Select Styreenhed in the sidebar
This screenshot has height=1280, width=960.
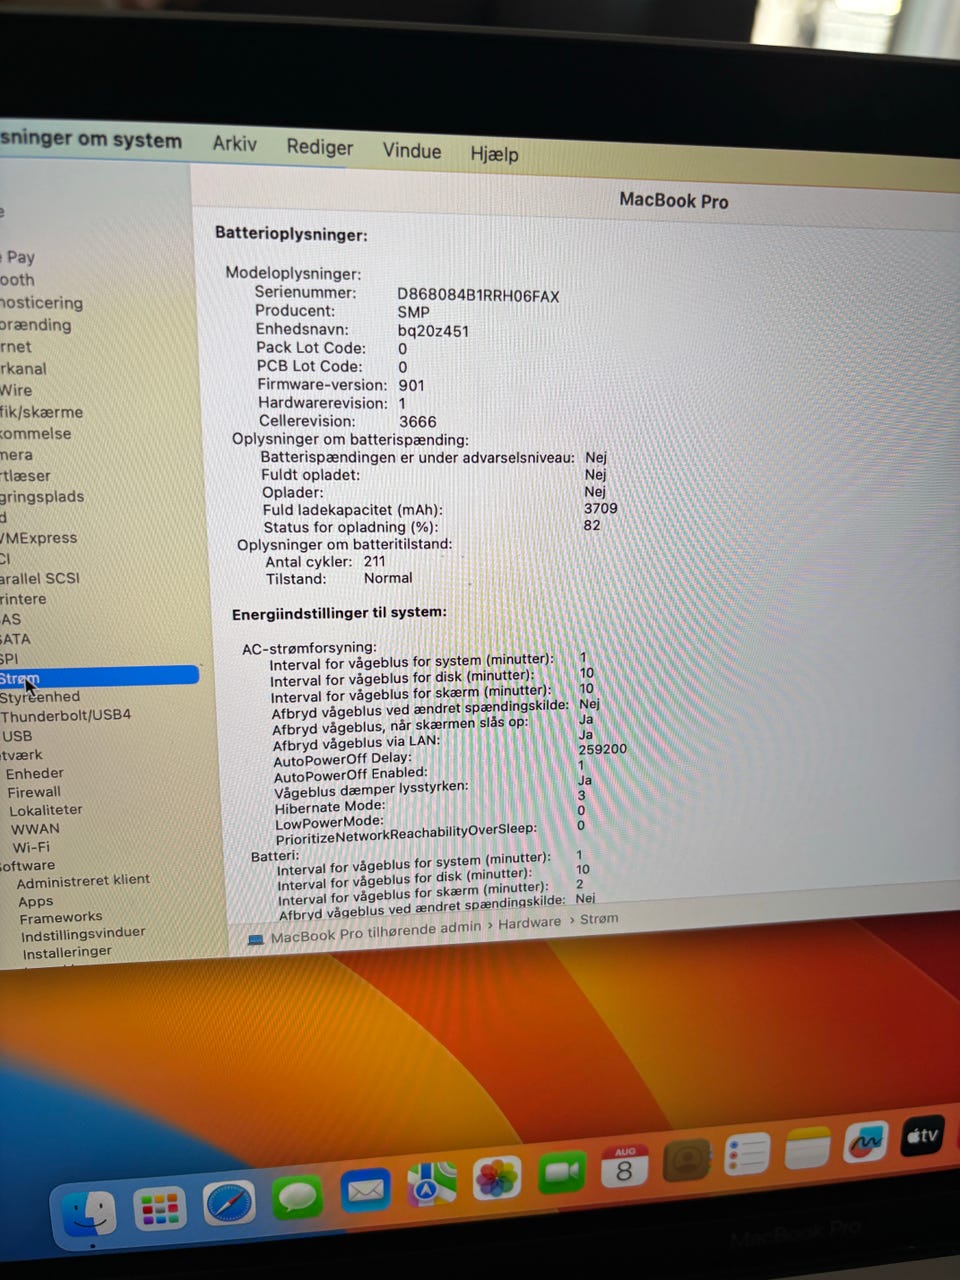click(40, 696)
